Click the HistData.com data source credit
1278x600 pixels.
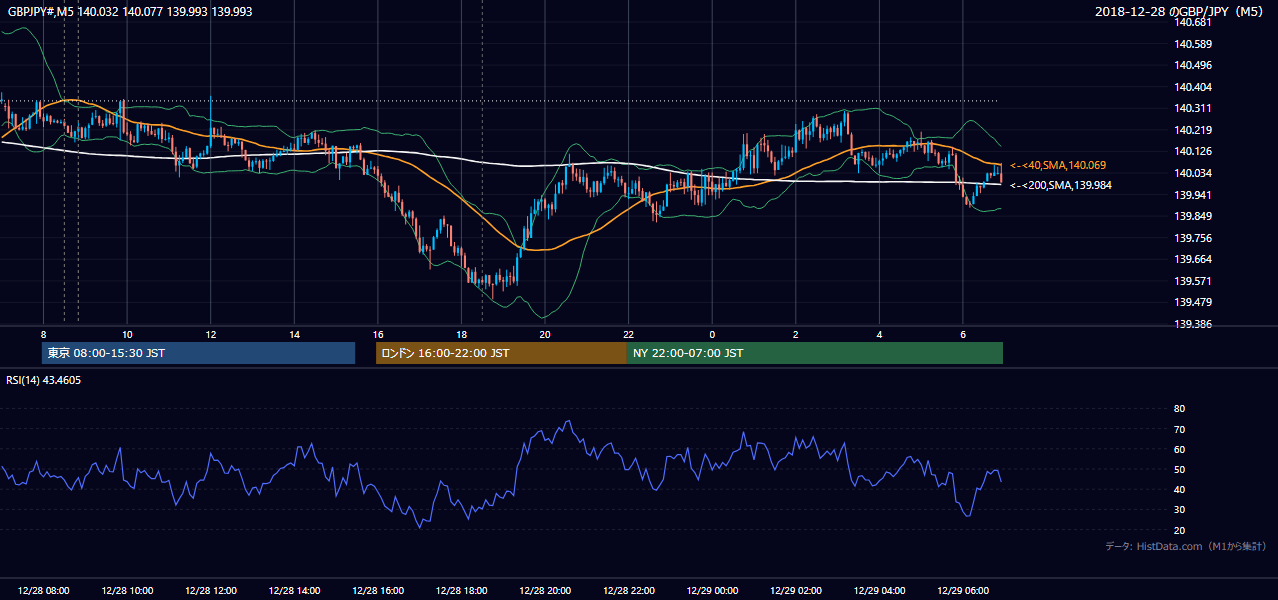click(1185, 546)
